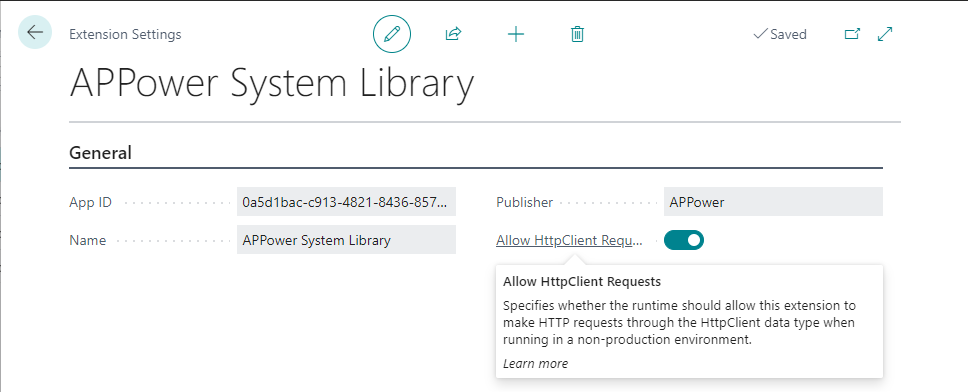Expand the page with the diagonal arrows icon
This screenshot has height=392, width=968.
(x=885, y=34)
